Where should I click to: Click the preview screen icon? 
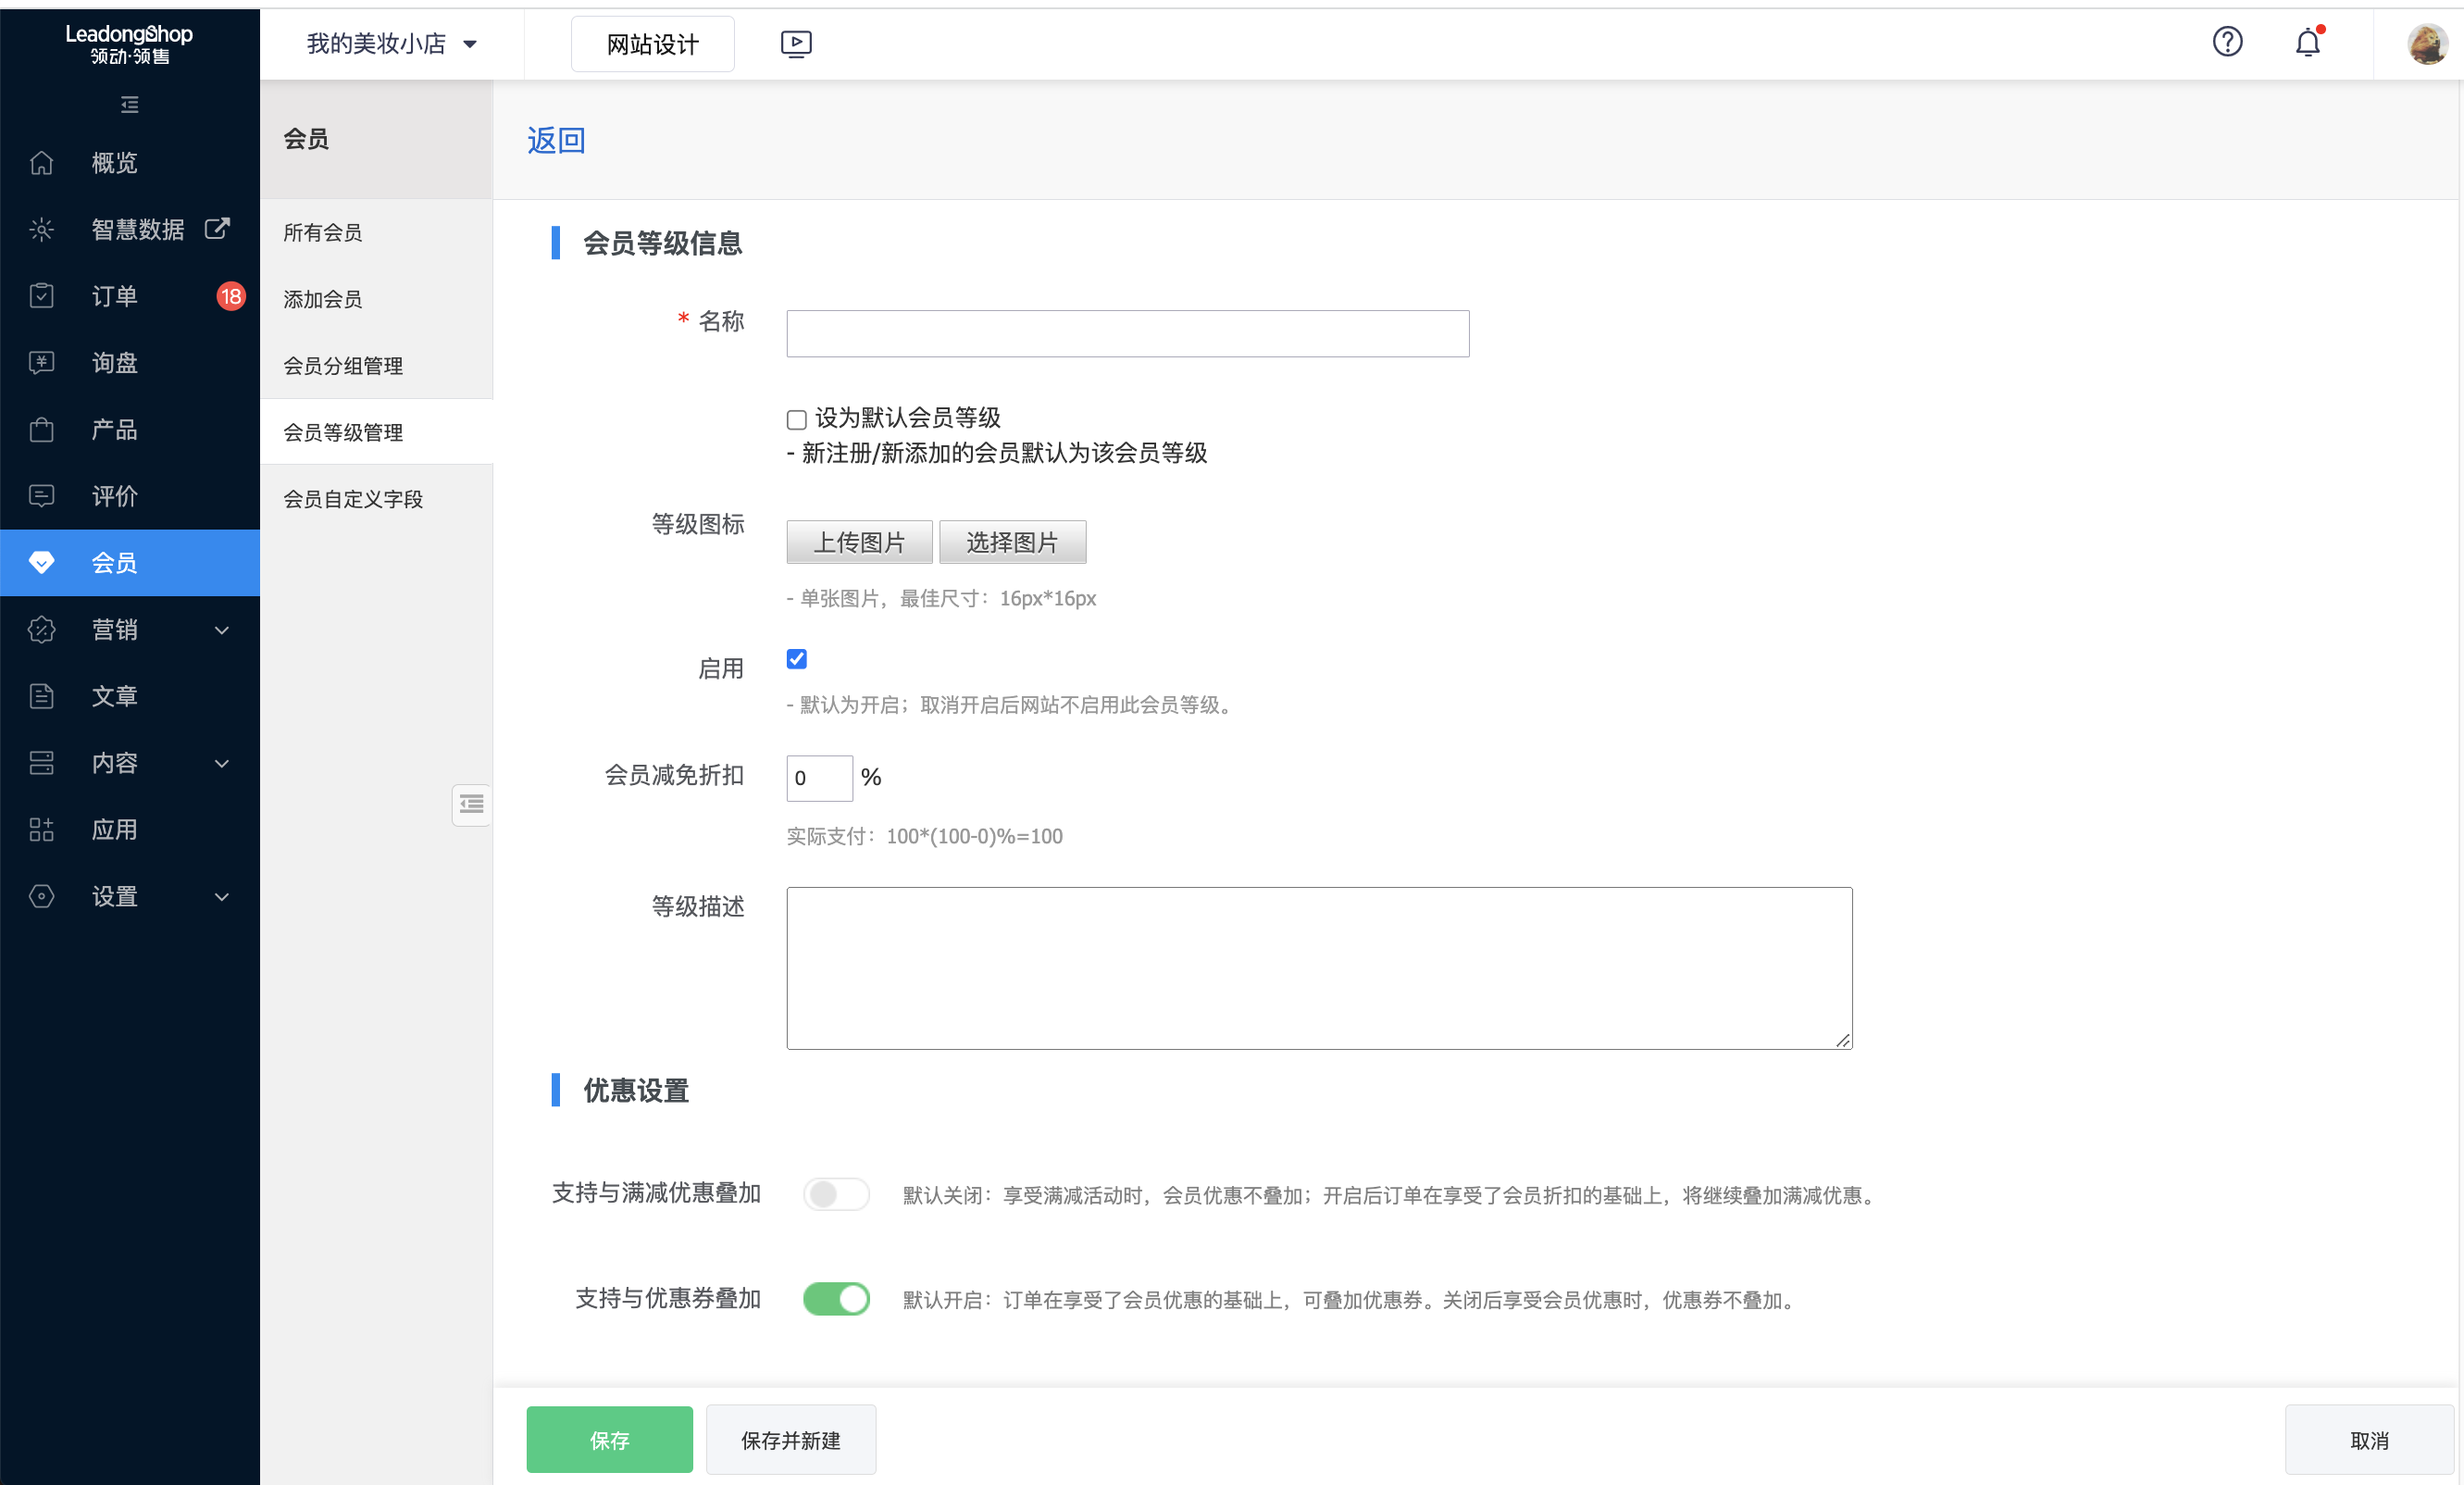796,43
